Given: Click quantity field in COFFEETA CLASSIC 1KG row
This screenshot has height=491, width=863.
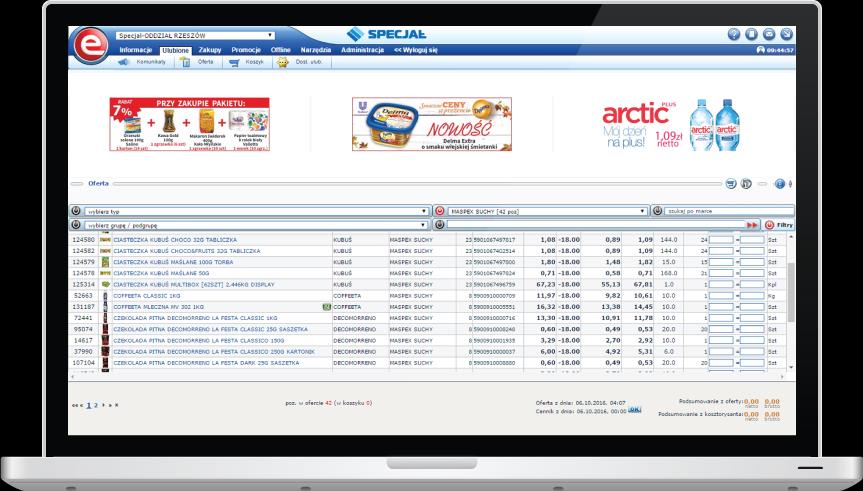Looking at the screenshot, I should tap(722, 296).
